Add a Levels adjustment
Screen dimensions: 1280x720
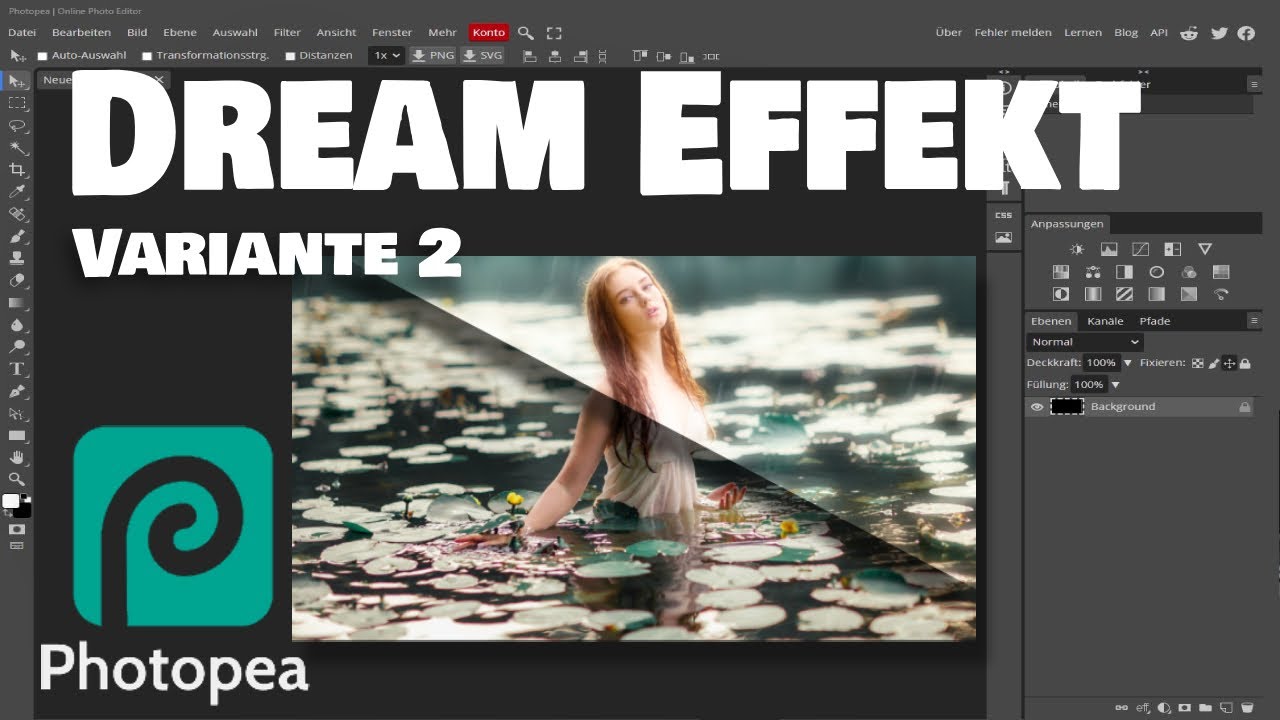1109,249
